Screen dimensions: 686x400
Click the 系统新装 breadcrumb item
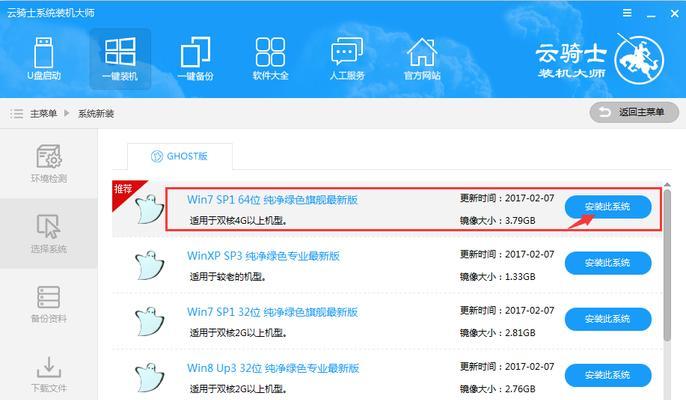tap(96, 114)
